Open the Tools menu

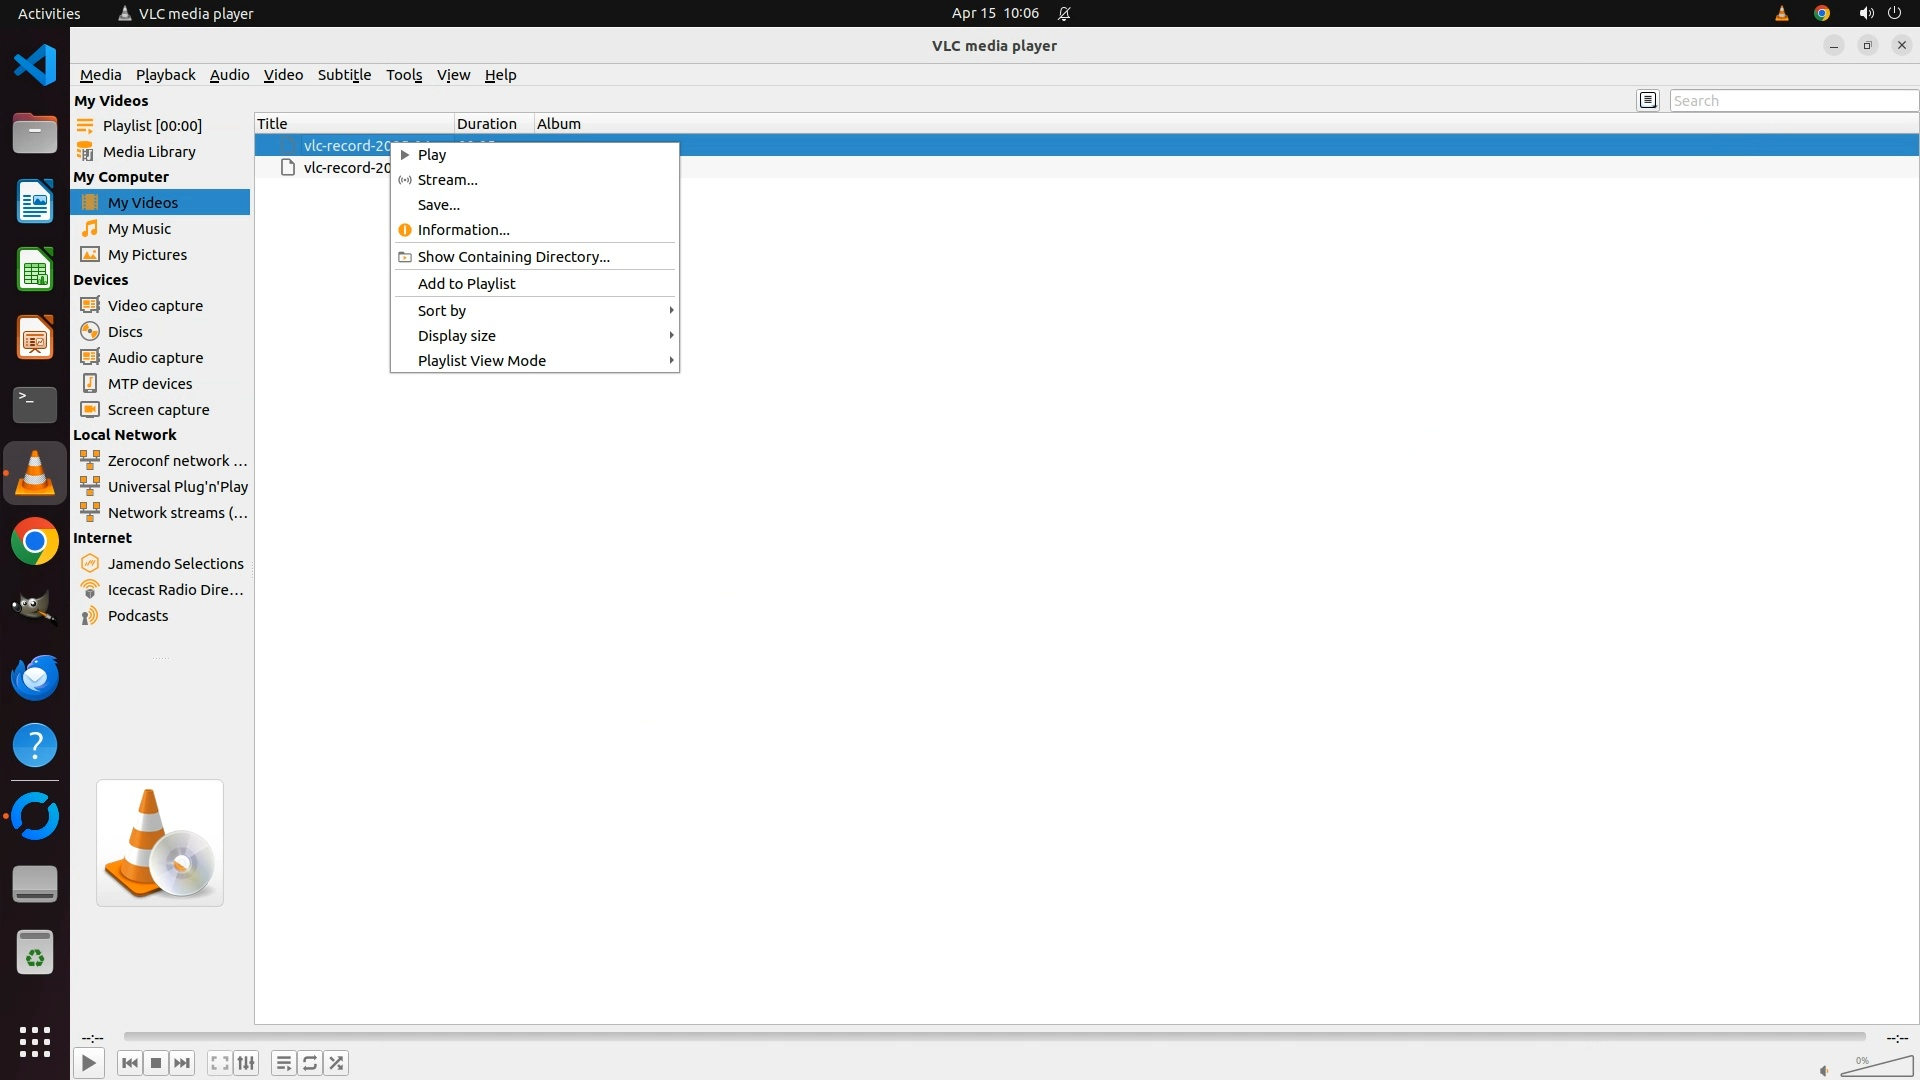click(404, 75)
